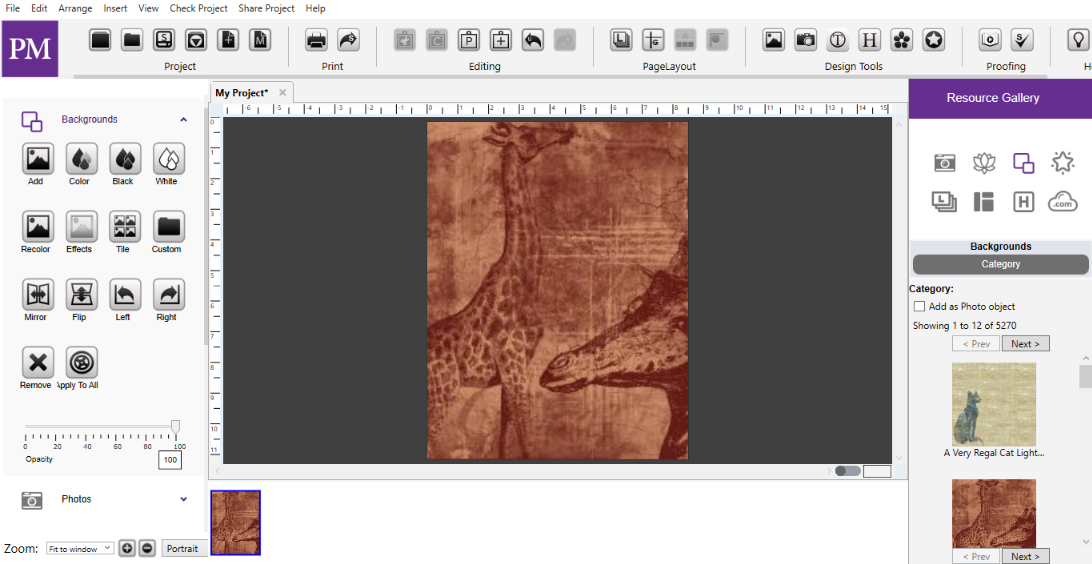
Task: Check the Add as Photo object box
Action: pos(919,306)
